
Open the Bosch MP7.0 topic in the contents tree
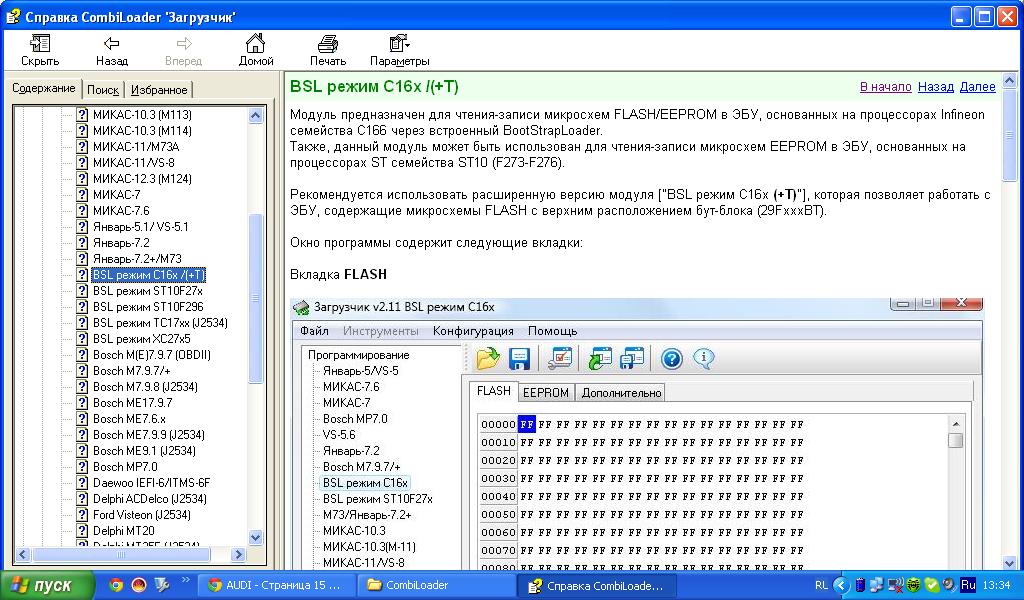pos(125,467)
